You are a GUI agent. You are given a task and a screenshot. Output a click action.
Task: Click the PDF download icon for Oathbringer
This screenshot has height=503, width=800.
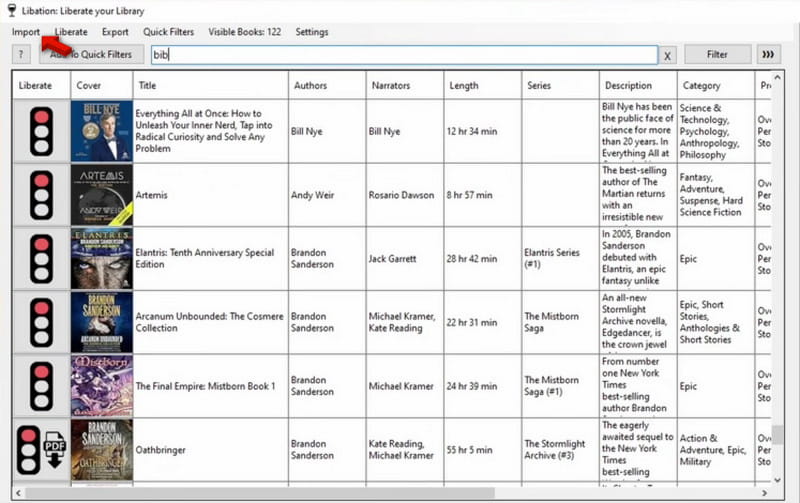55,449
